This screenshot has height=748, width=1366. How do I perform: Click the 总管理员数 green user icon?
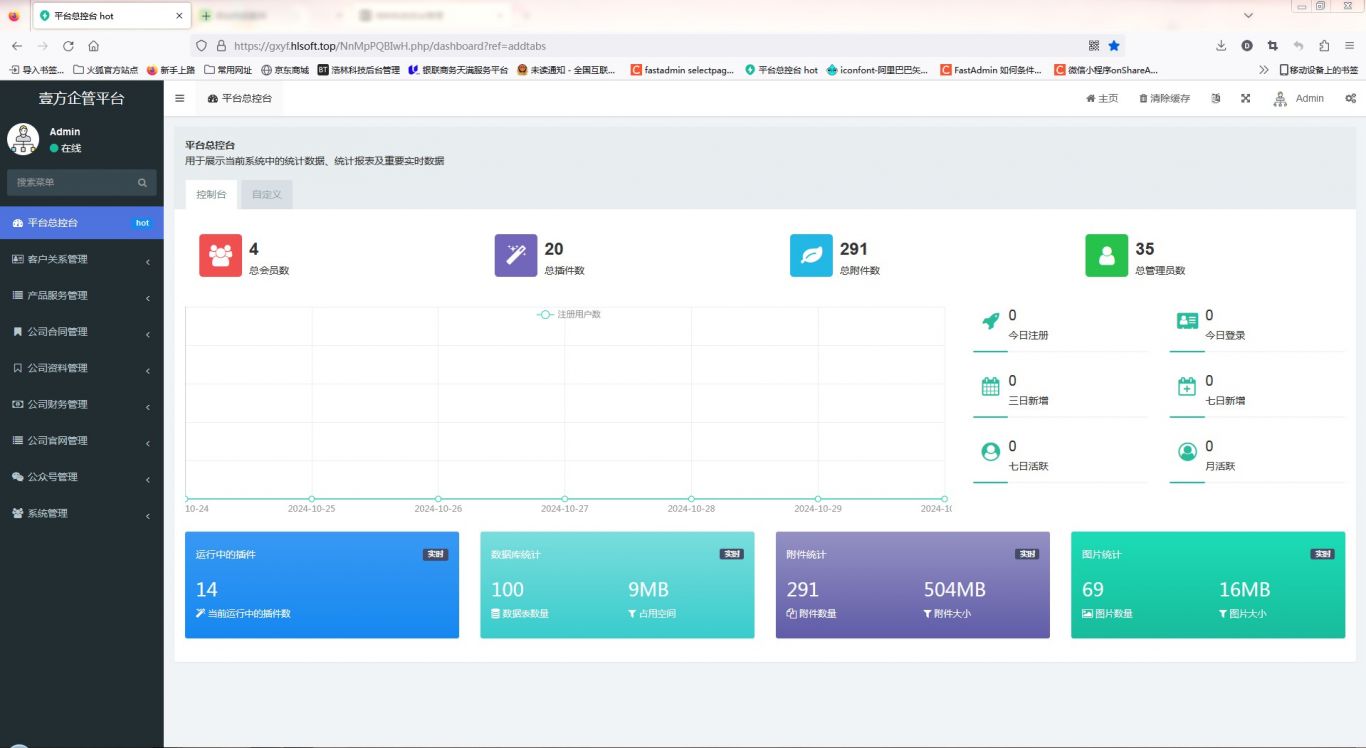(x=1106, y=255)
